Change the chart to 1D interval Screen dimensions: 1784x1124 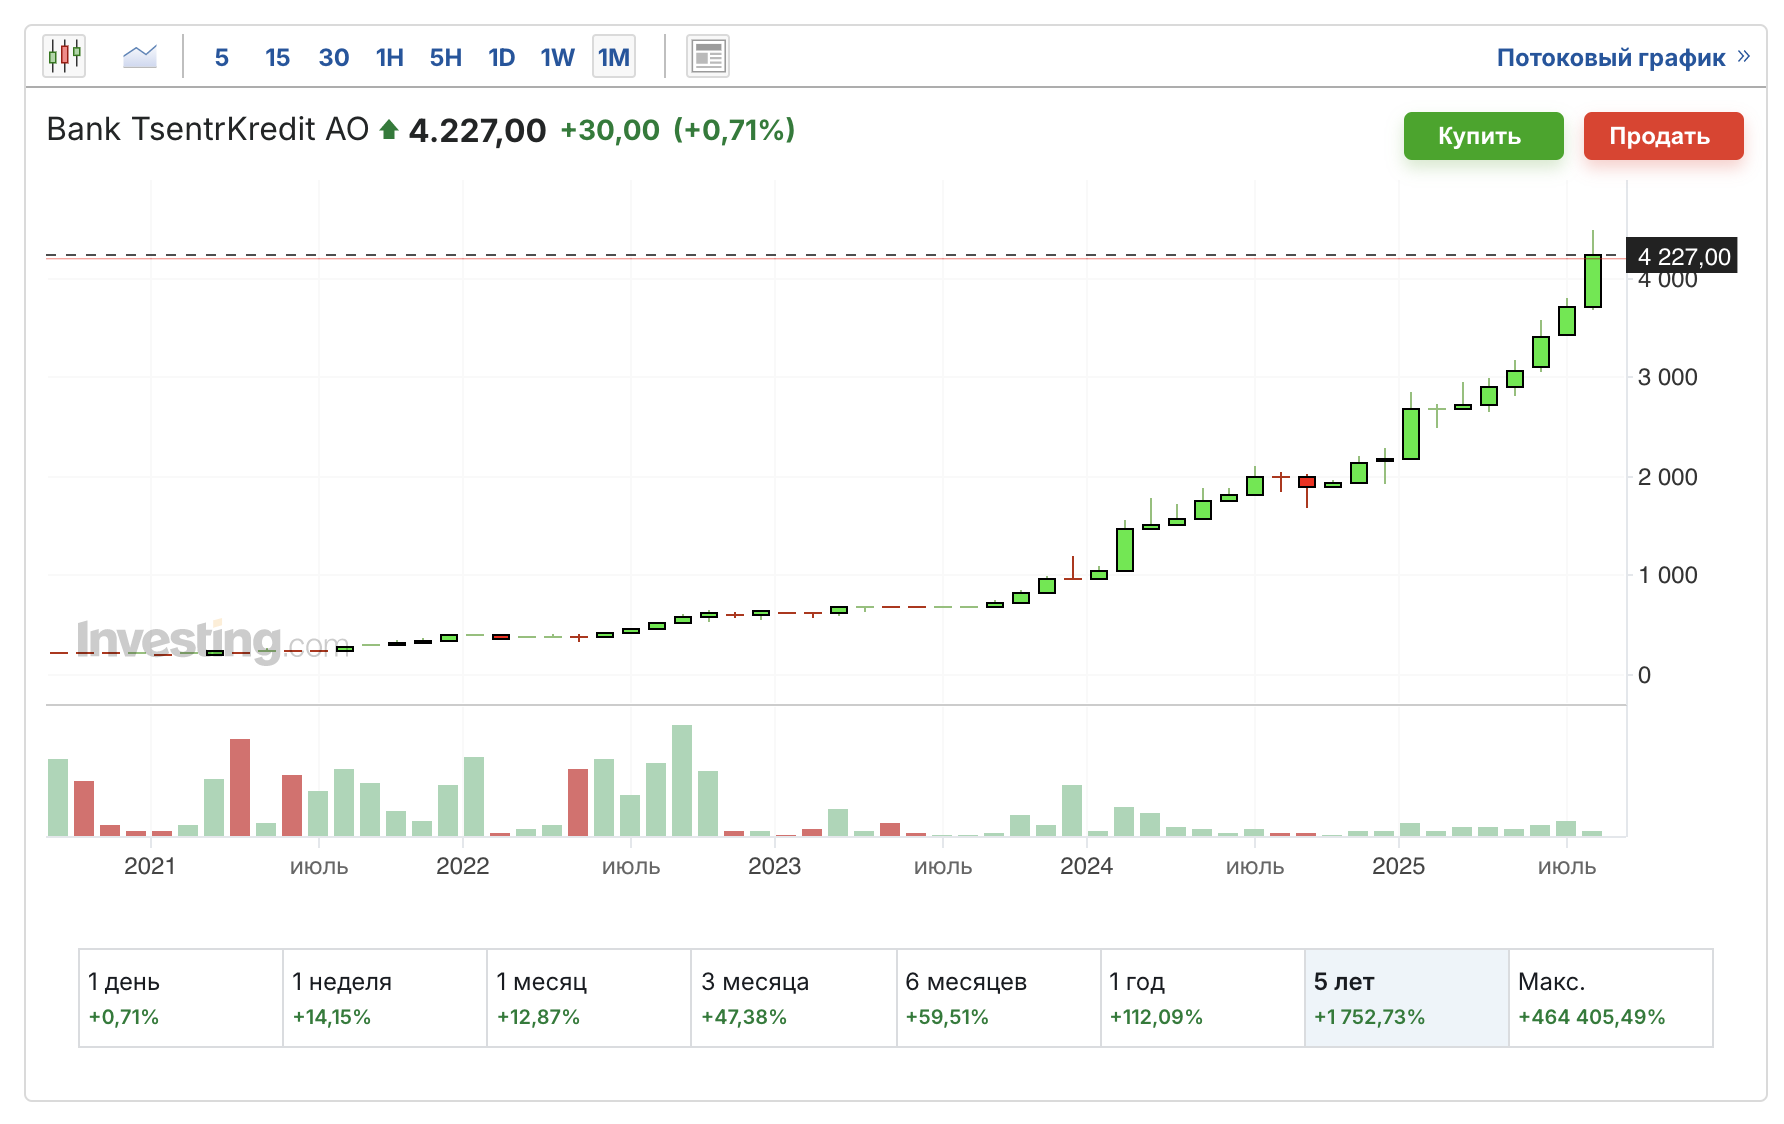coord(501,57)
